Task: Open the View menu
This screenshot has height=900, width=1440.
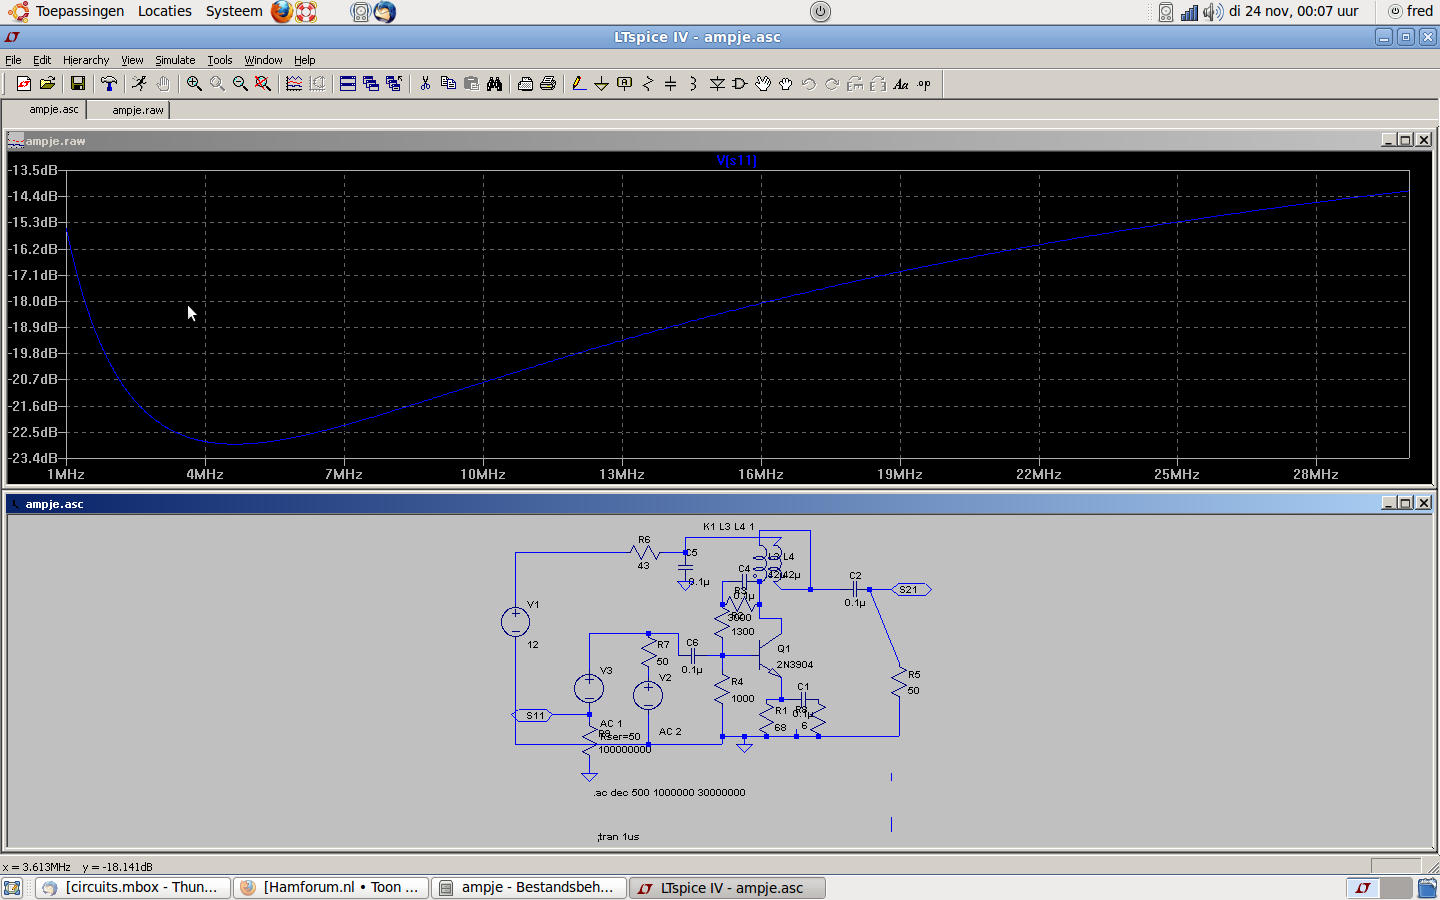Action: 132,60
